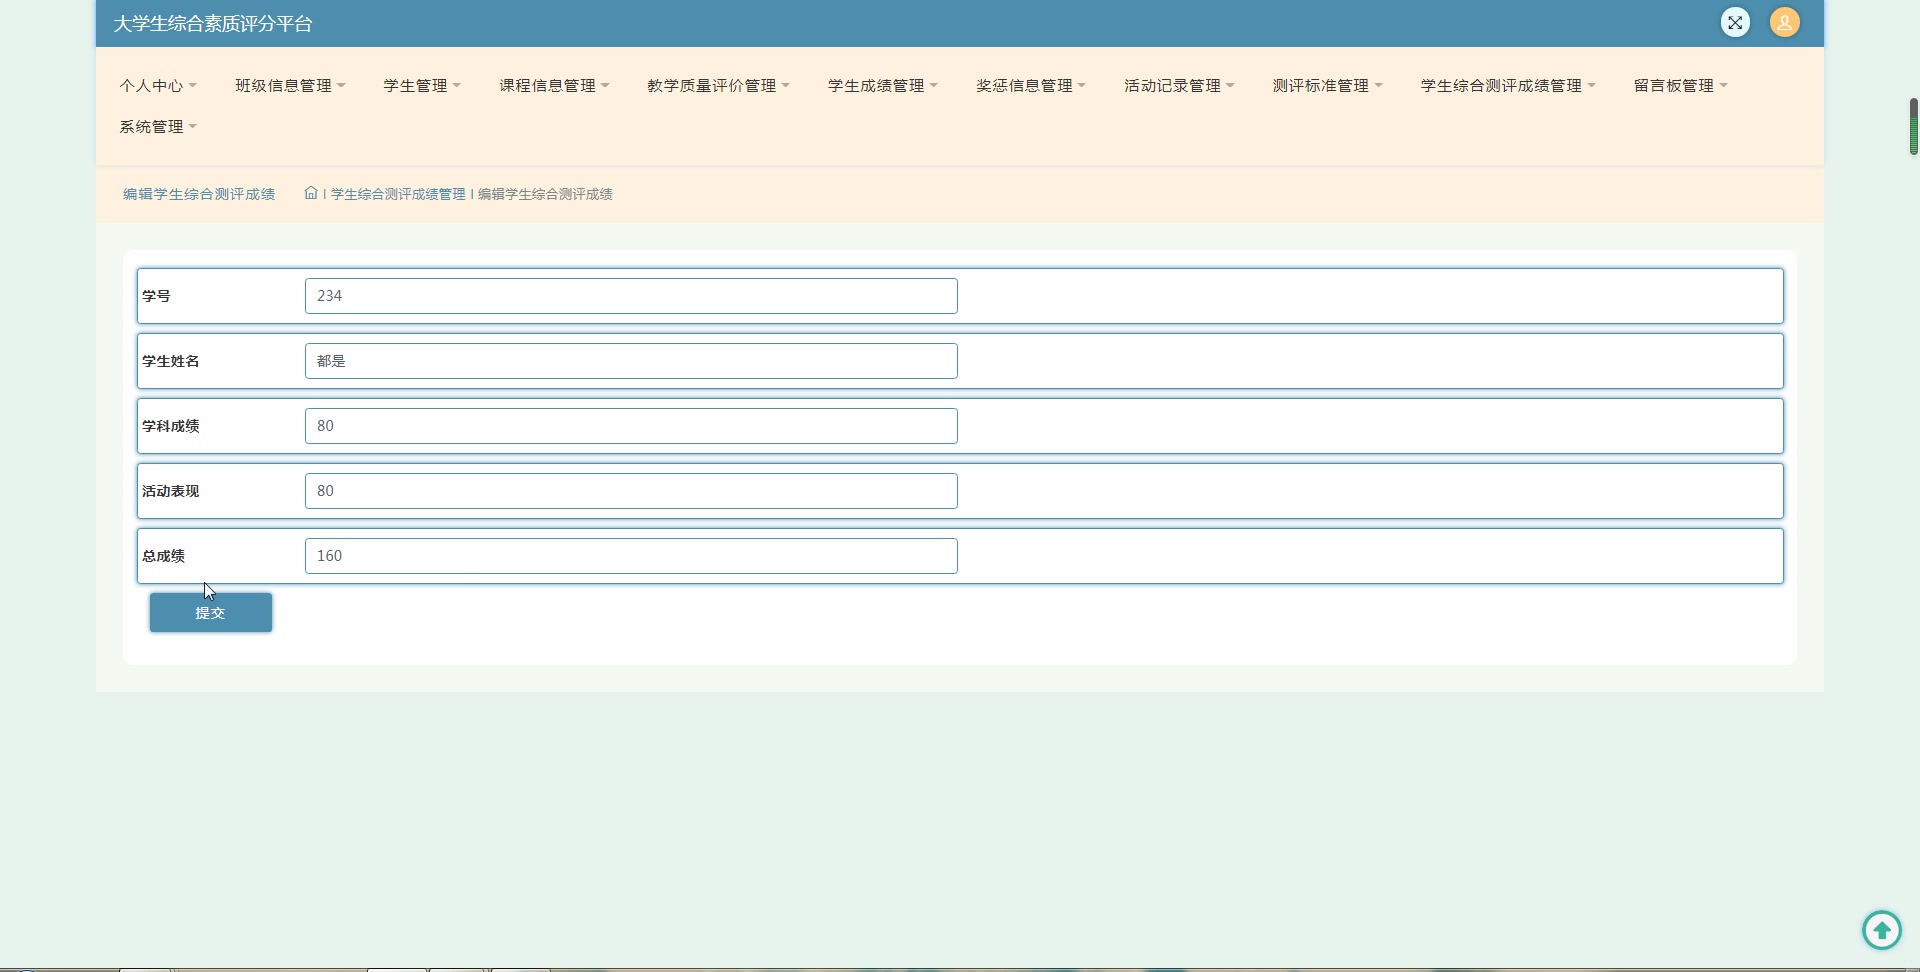Click the 活动表现 input field
1920x972 pixels.
tap(631, 491)
